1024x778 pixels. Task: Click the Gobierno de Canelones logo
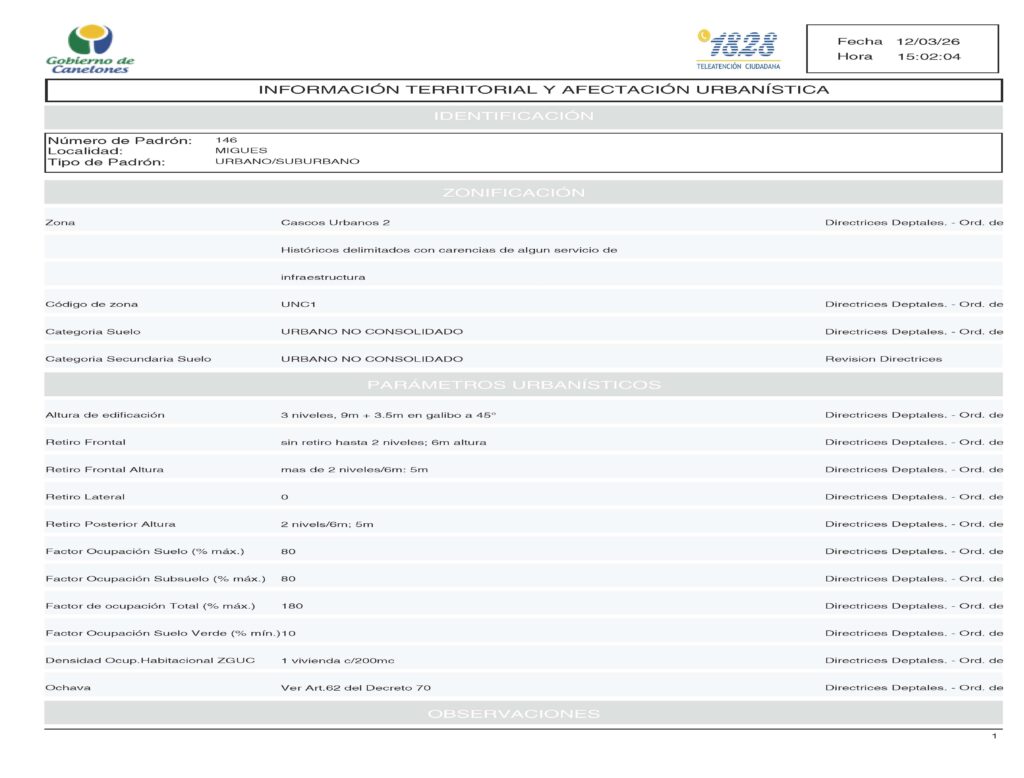(90, 49)
